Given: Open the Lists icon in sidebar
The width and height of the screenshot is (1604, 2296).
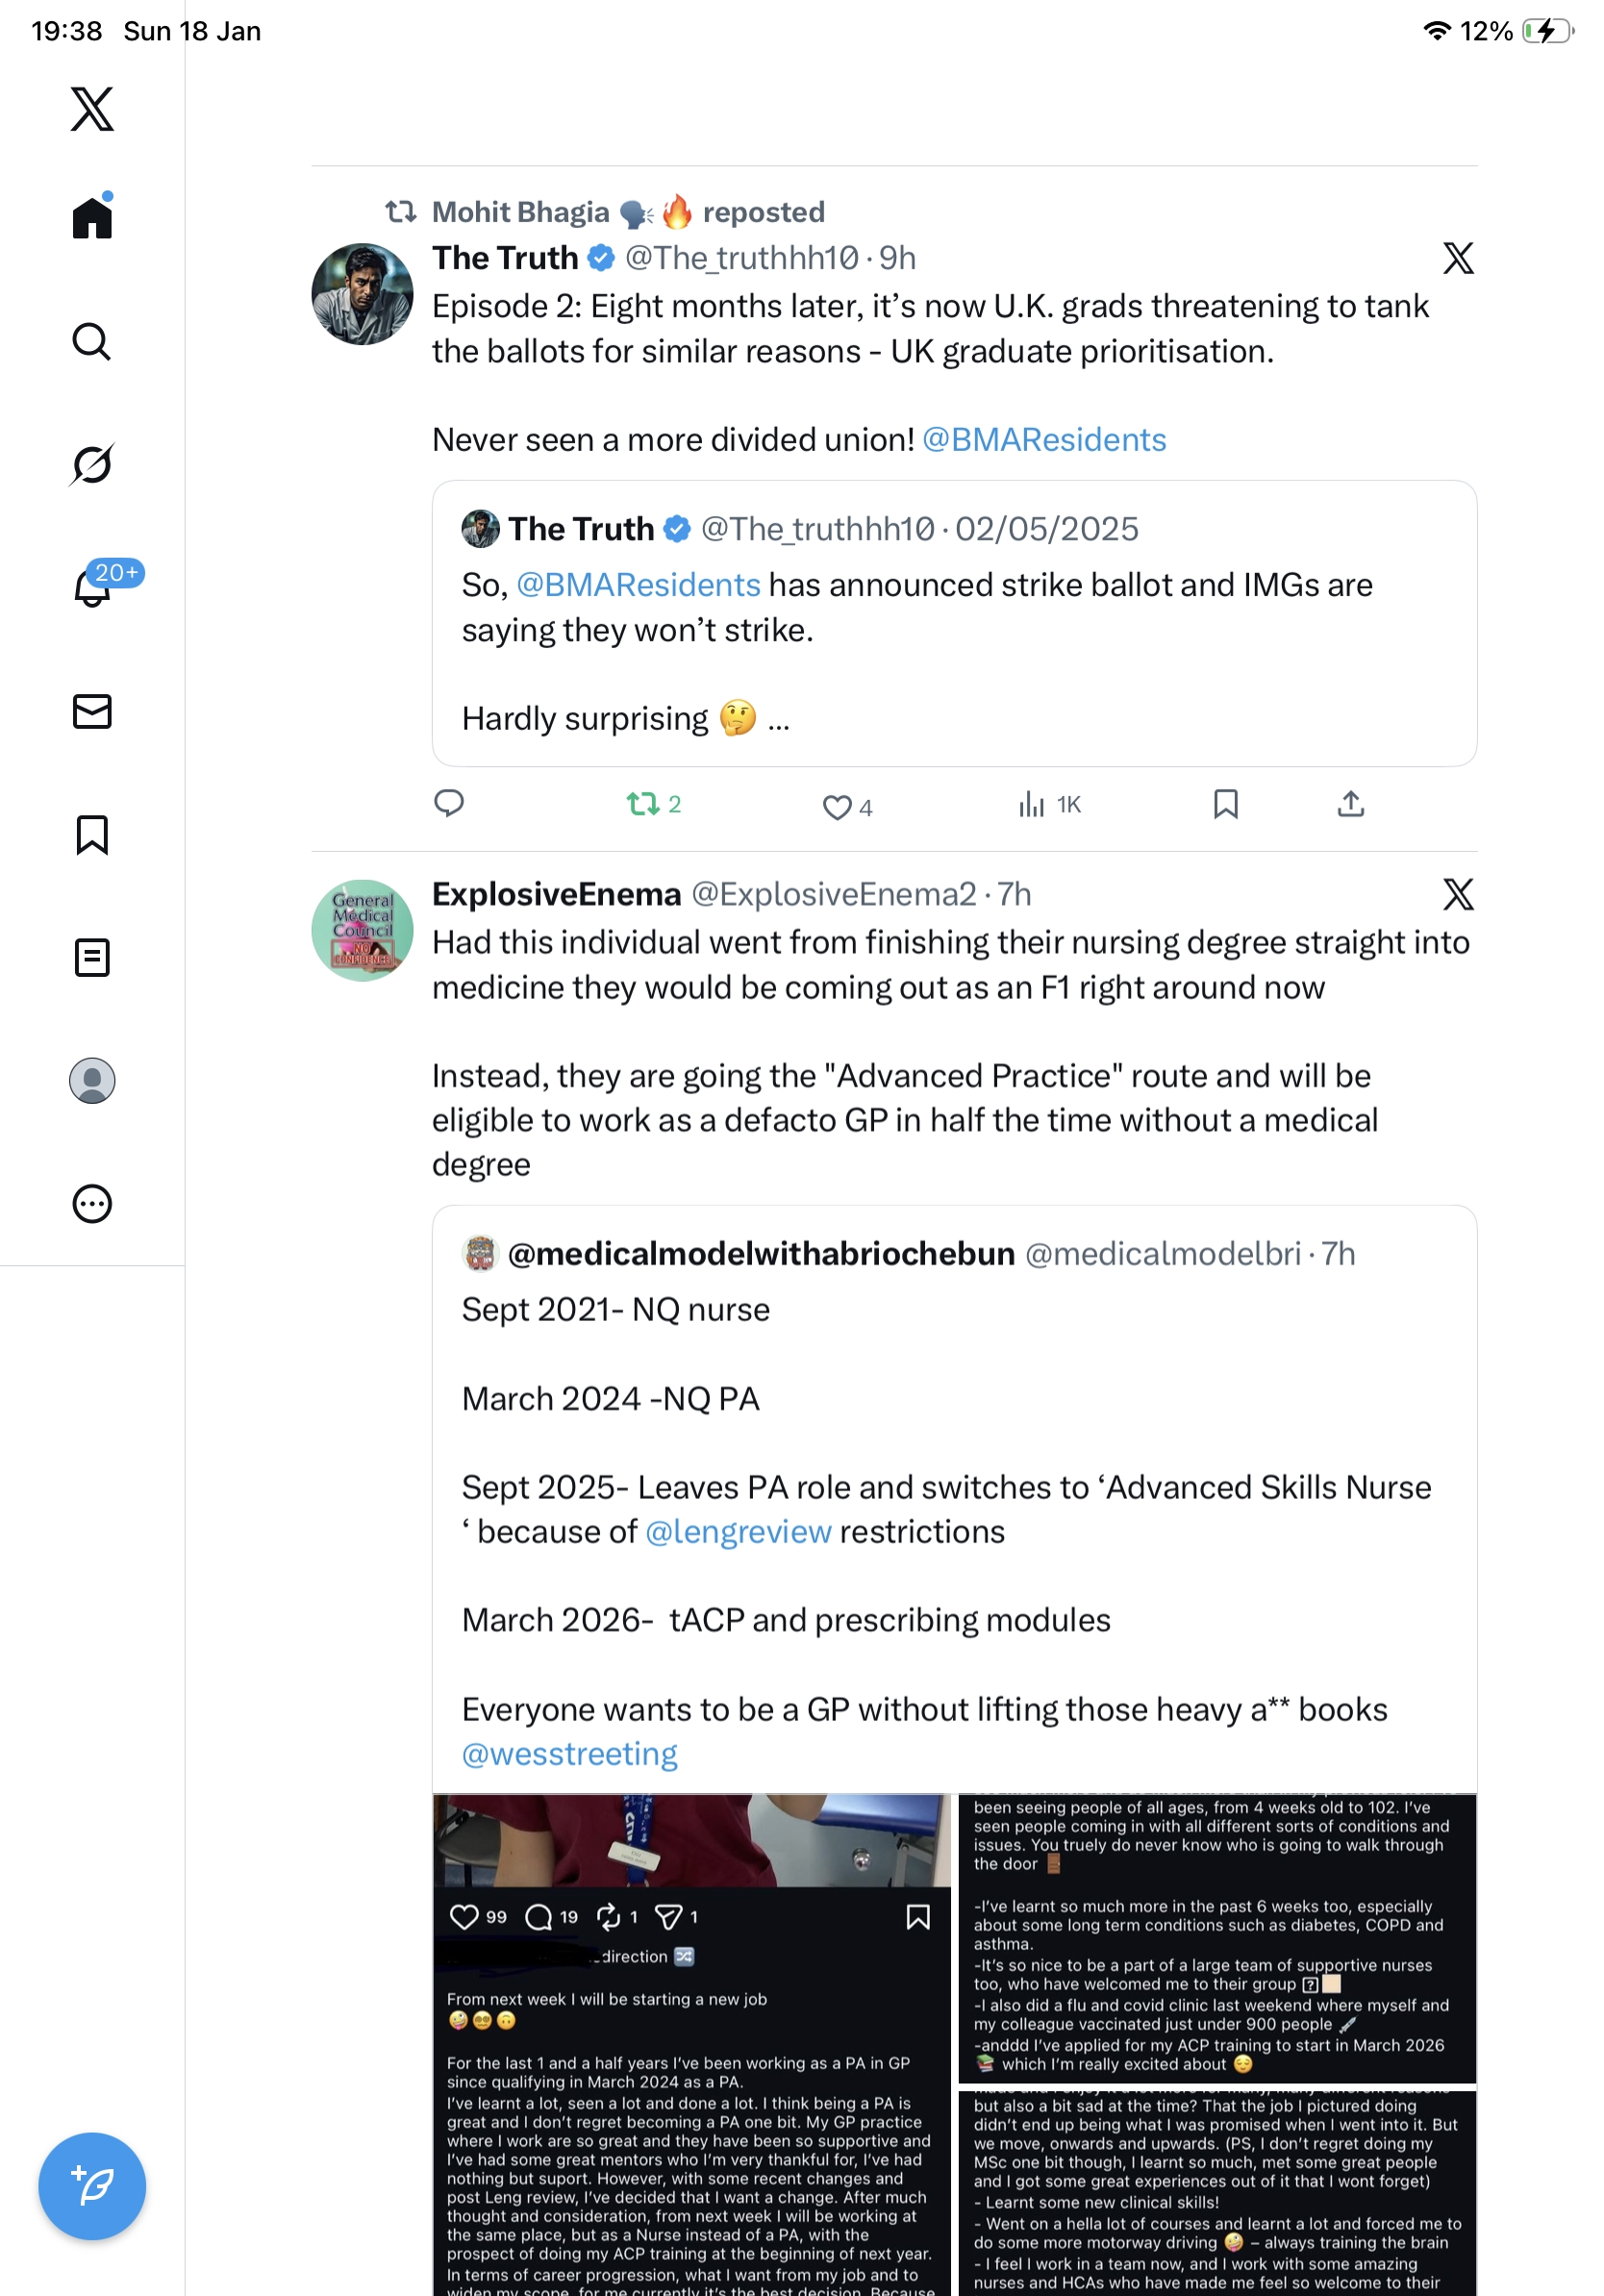Looking at the screenshot, I should [x=92, y=957].
